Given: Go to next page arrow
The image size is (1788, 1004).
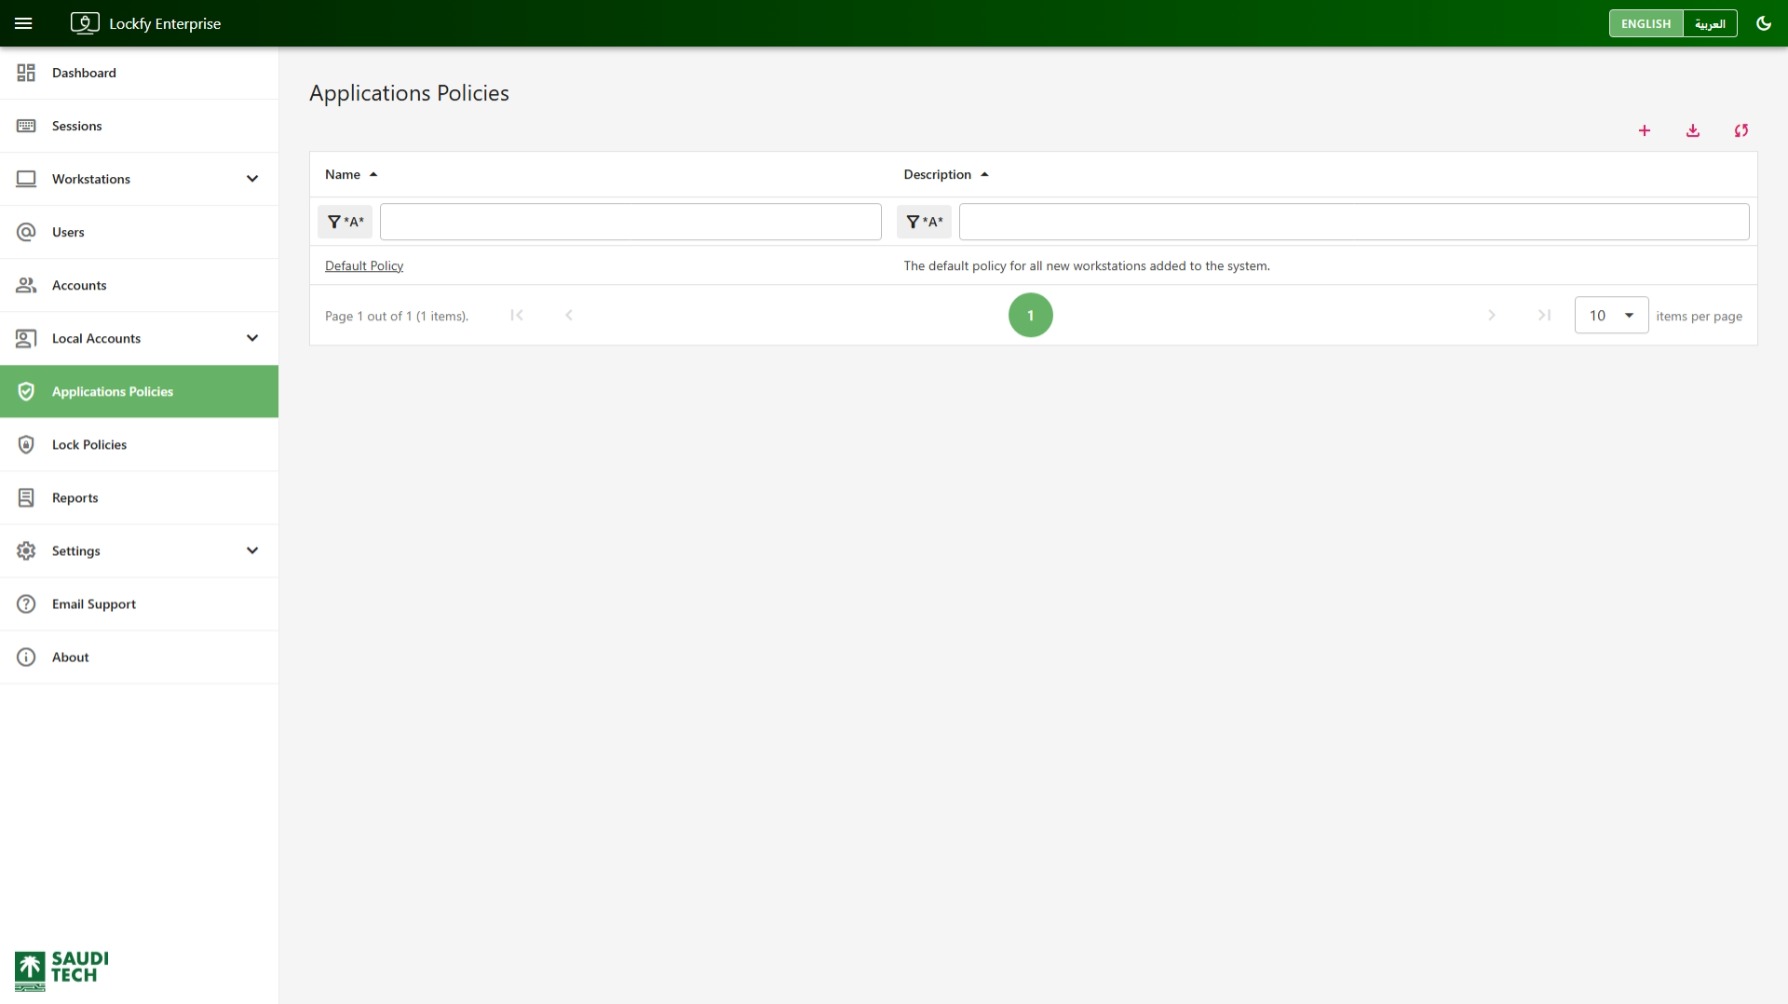Looking at the screenshot, I should pos(1491,315).
